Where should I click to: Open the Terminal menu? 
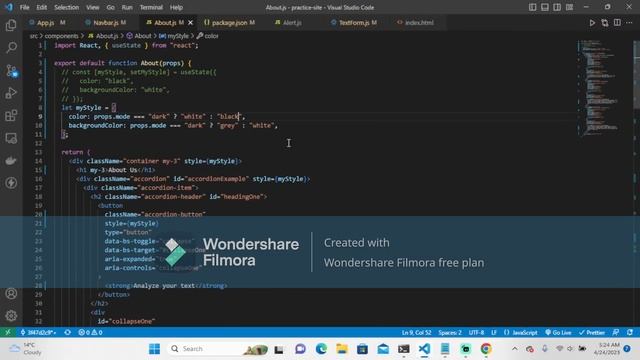(151, 7)
